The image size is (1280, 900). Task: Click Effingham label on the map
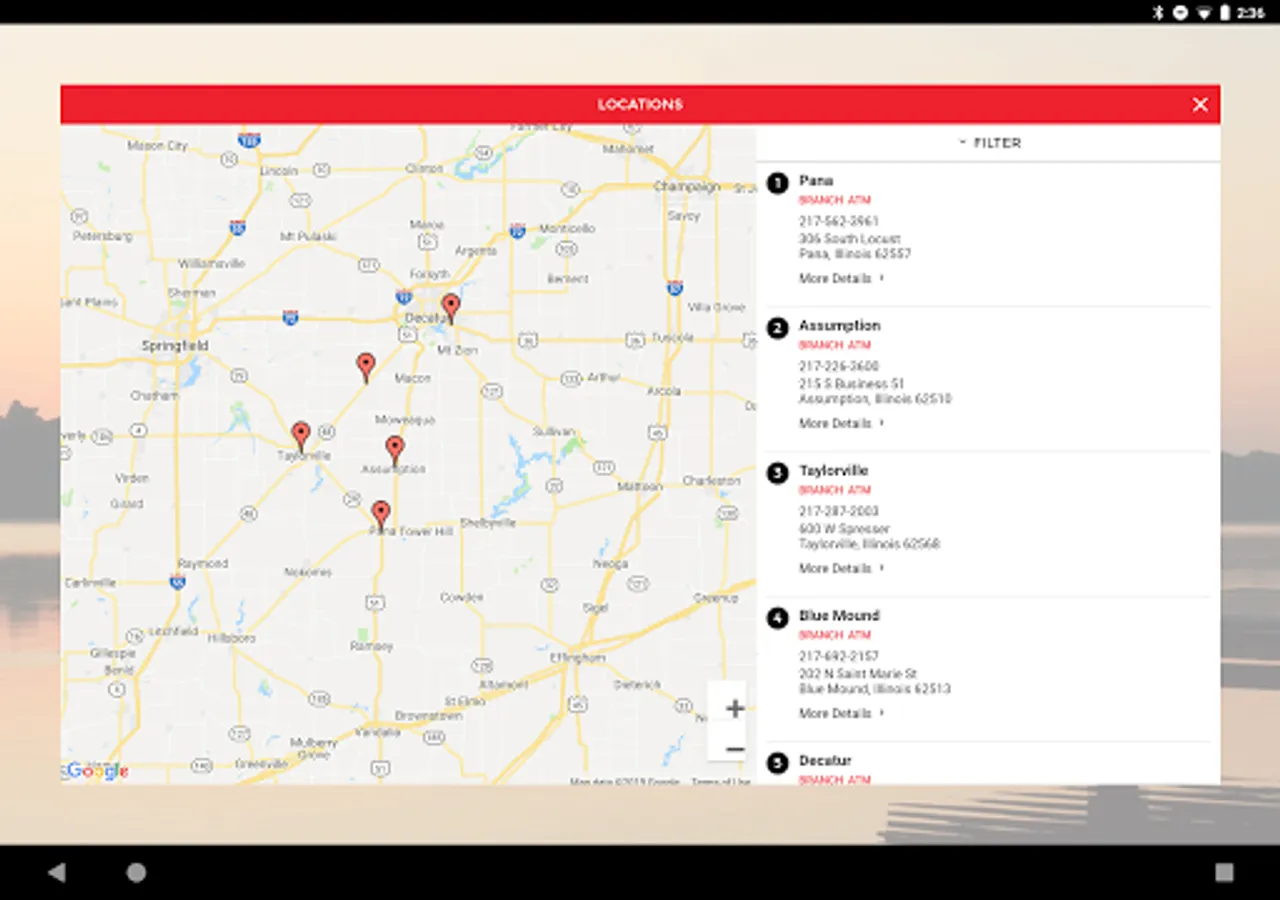tap(577, 658)
